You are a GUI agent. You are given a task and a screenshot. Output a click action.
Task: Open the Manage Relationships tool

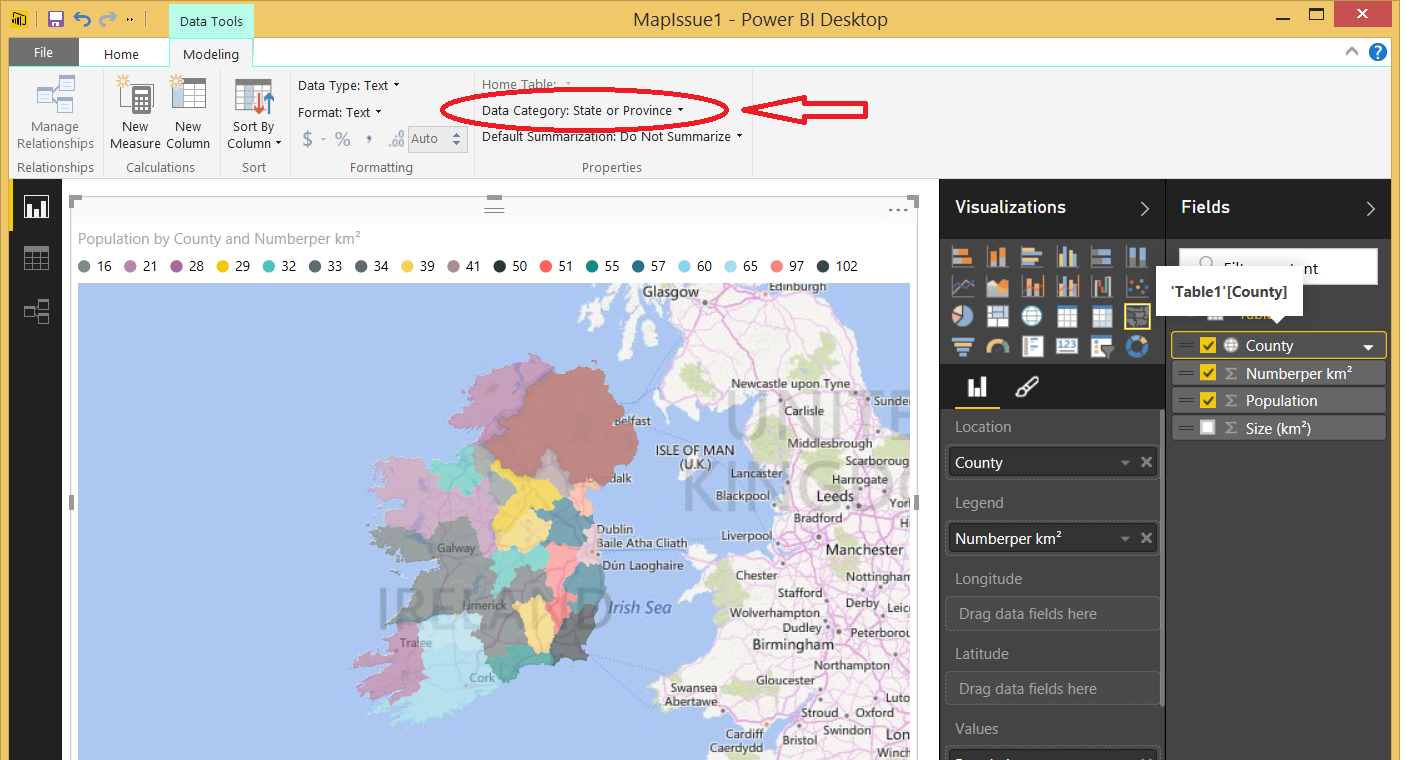[55, 114]
